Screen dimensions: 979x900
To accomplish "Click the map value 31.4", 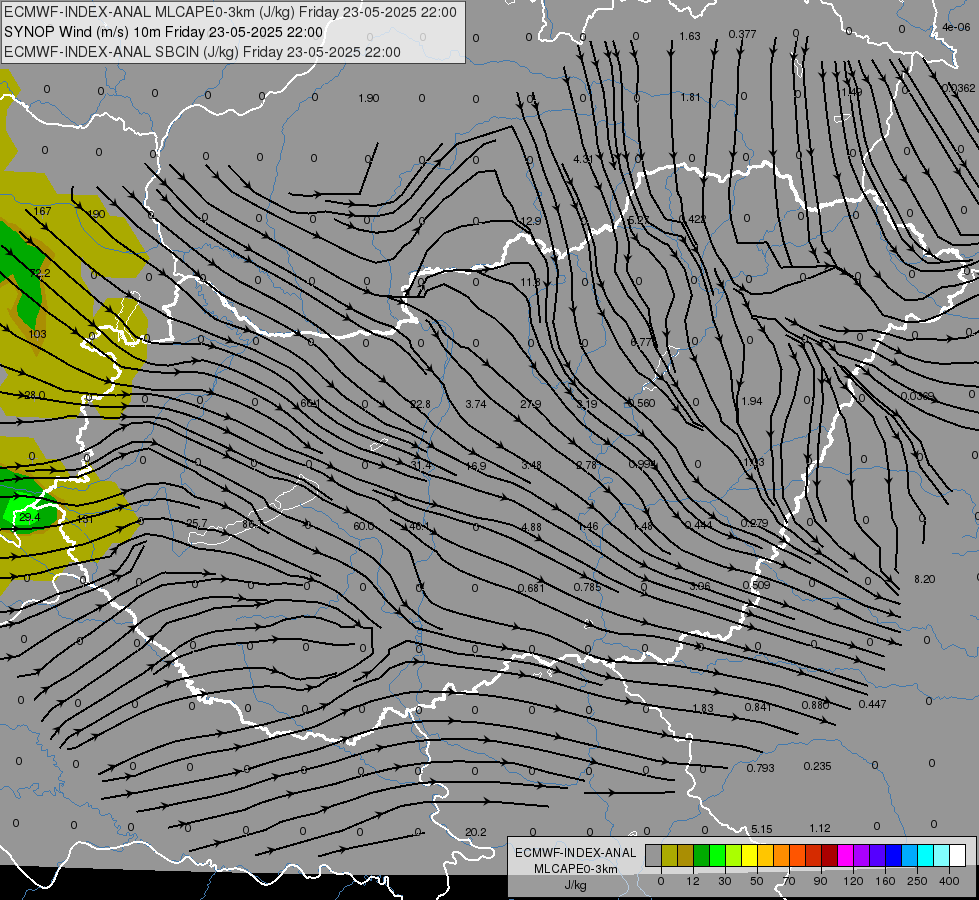I will pyautogui.click(x=421, y=465).
